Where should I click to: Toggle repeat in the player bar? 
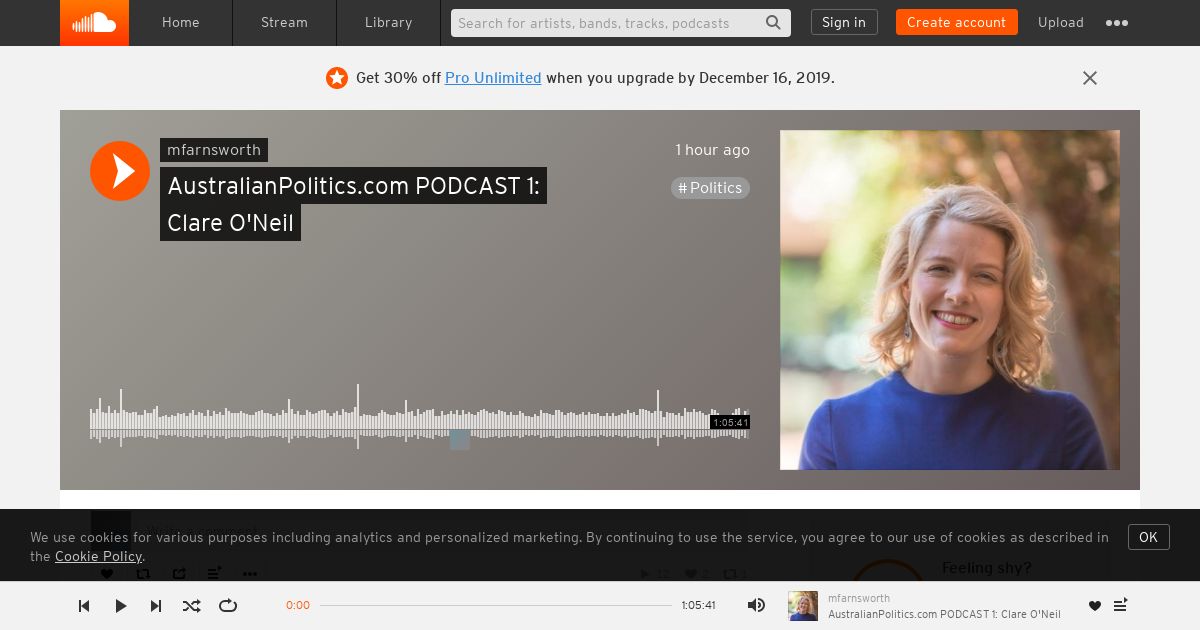228,605
